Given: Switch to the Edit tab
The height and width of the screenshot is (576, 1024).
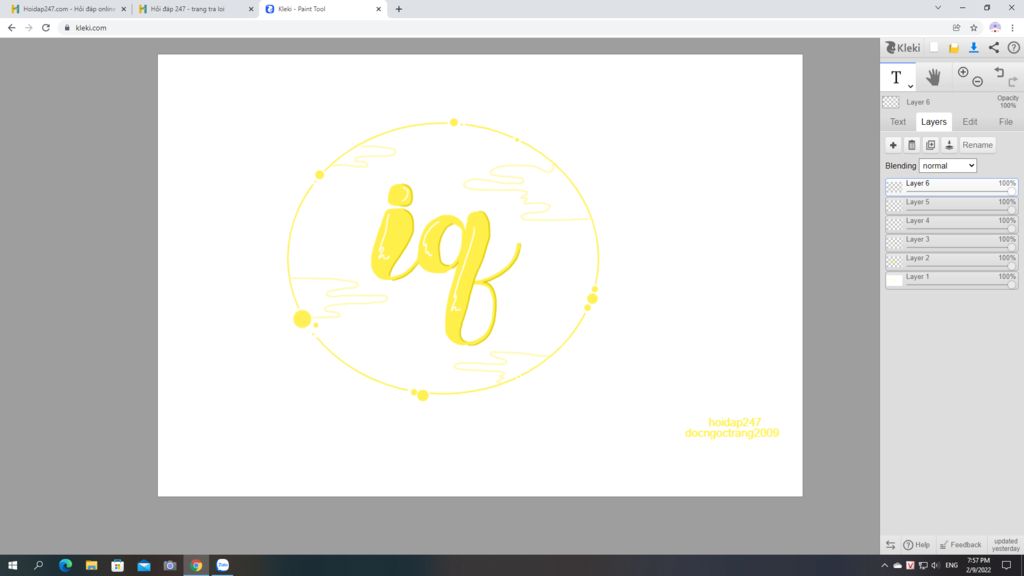Looking at the screenshot, I should 970,122.
